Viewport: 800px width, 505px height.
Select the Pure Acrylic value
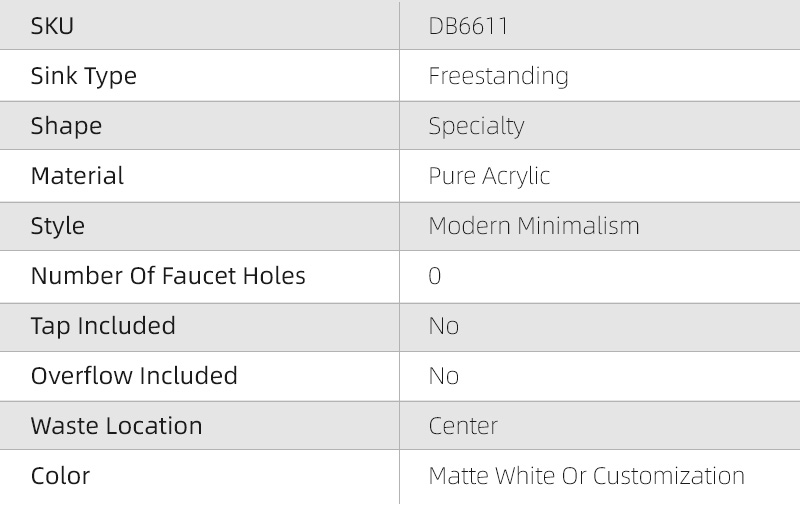tap(489, 176)
